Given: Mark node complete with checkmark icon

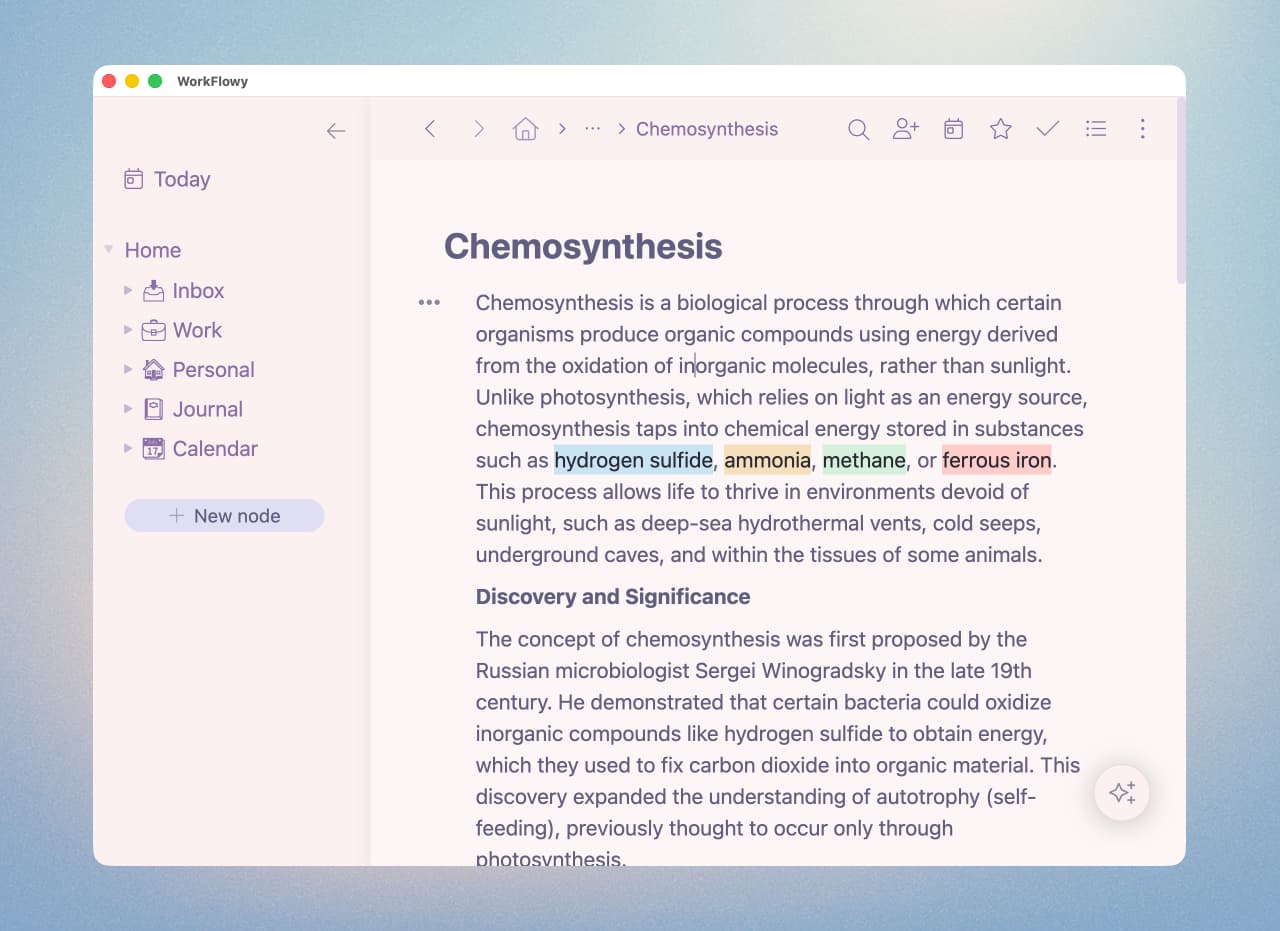Looking at the screenshot, I should point(1047,129).
